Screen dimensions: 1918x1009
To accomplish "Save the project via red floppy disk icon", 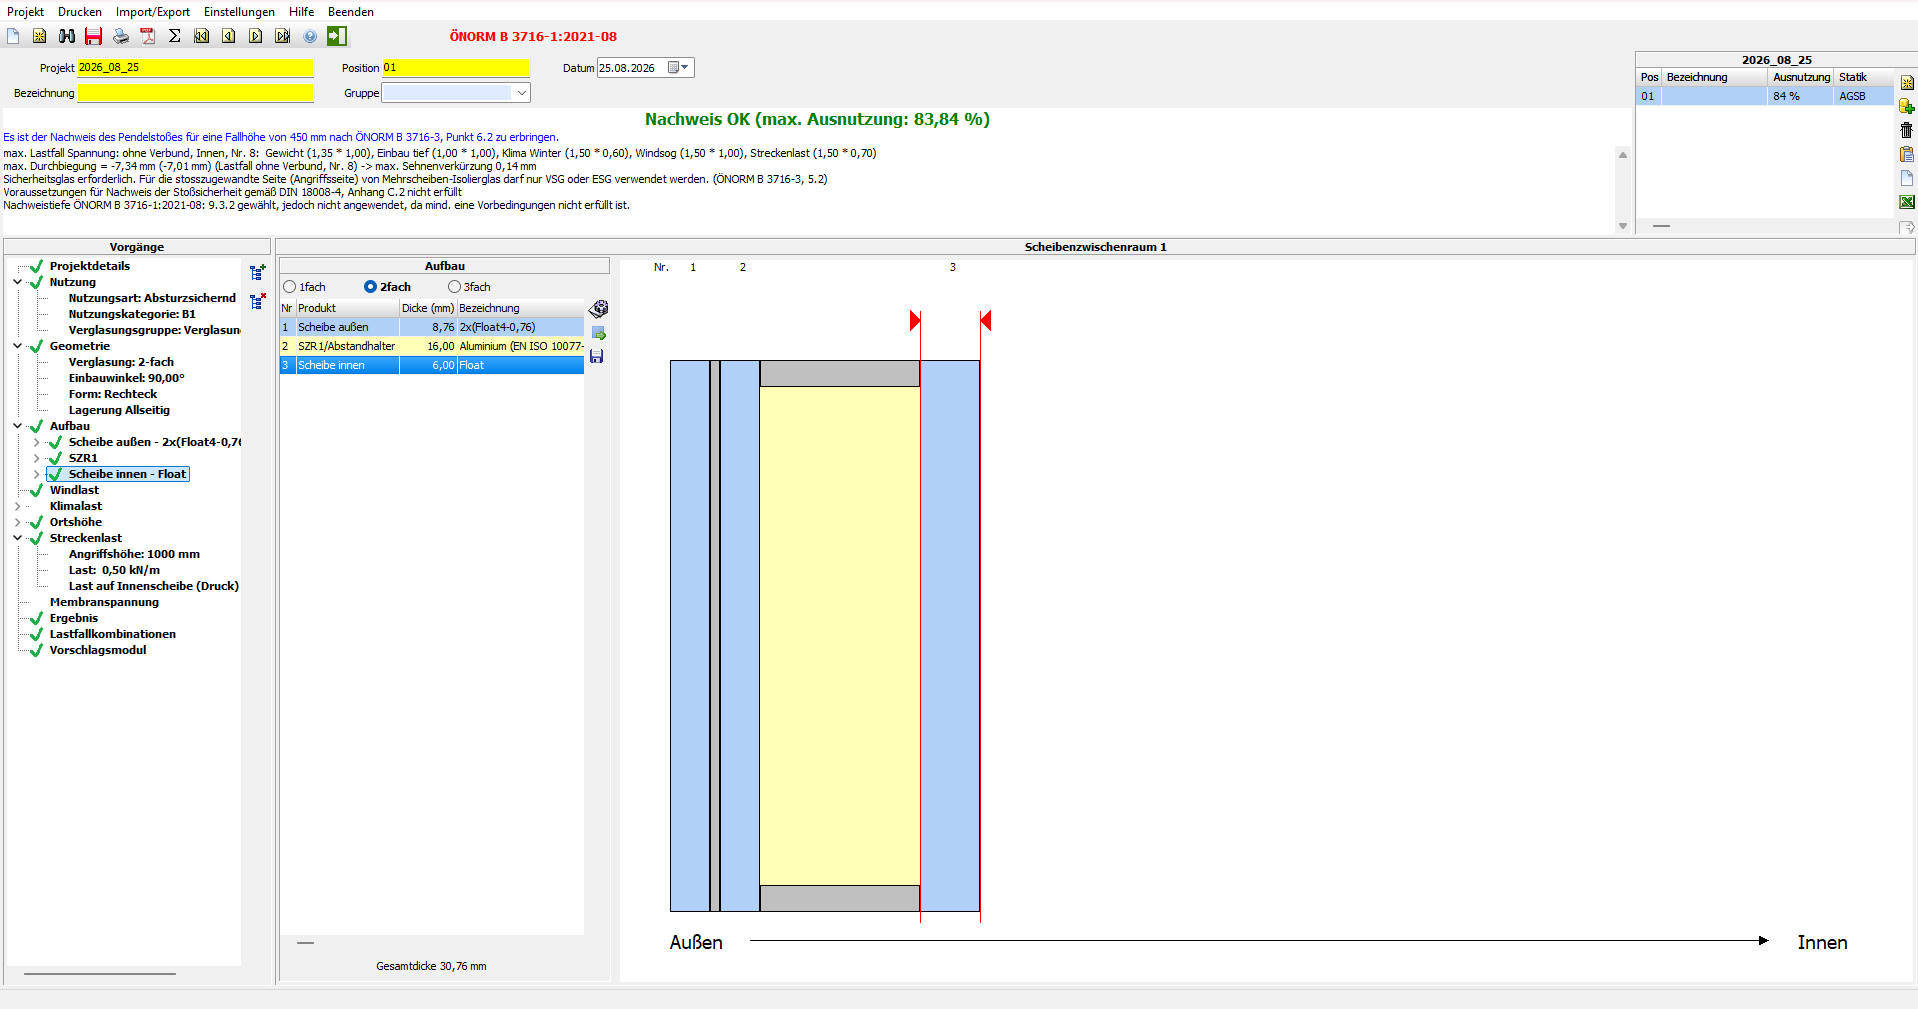I will pyautogui.click(x=94, y=36).
